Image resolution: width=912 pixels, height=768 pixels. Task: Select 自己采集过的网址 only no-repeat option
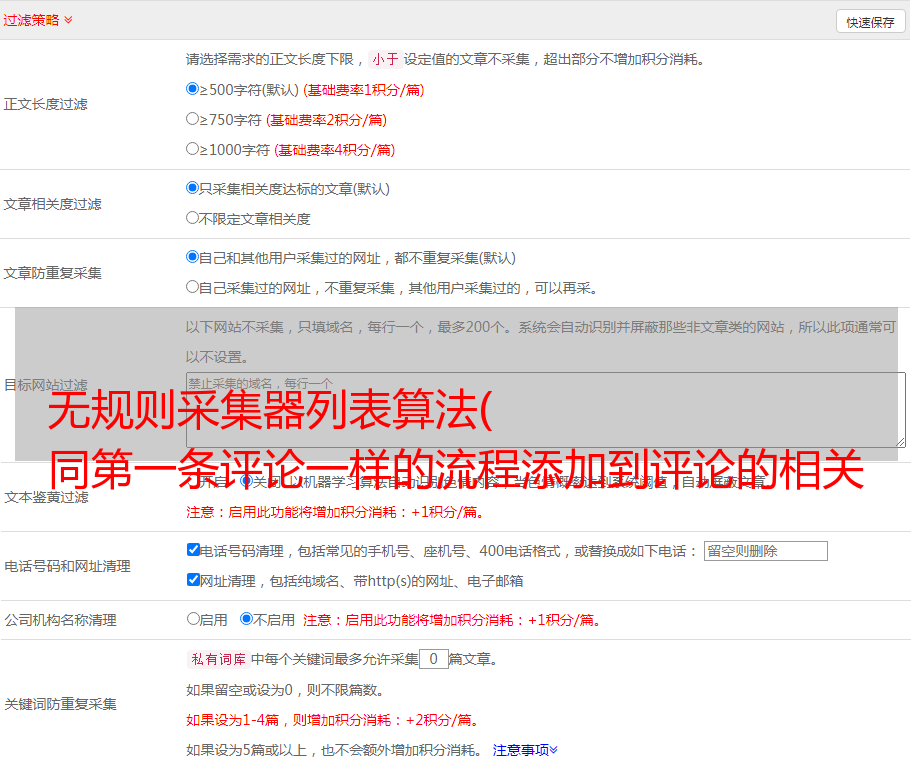193,287
